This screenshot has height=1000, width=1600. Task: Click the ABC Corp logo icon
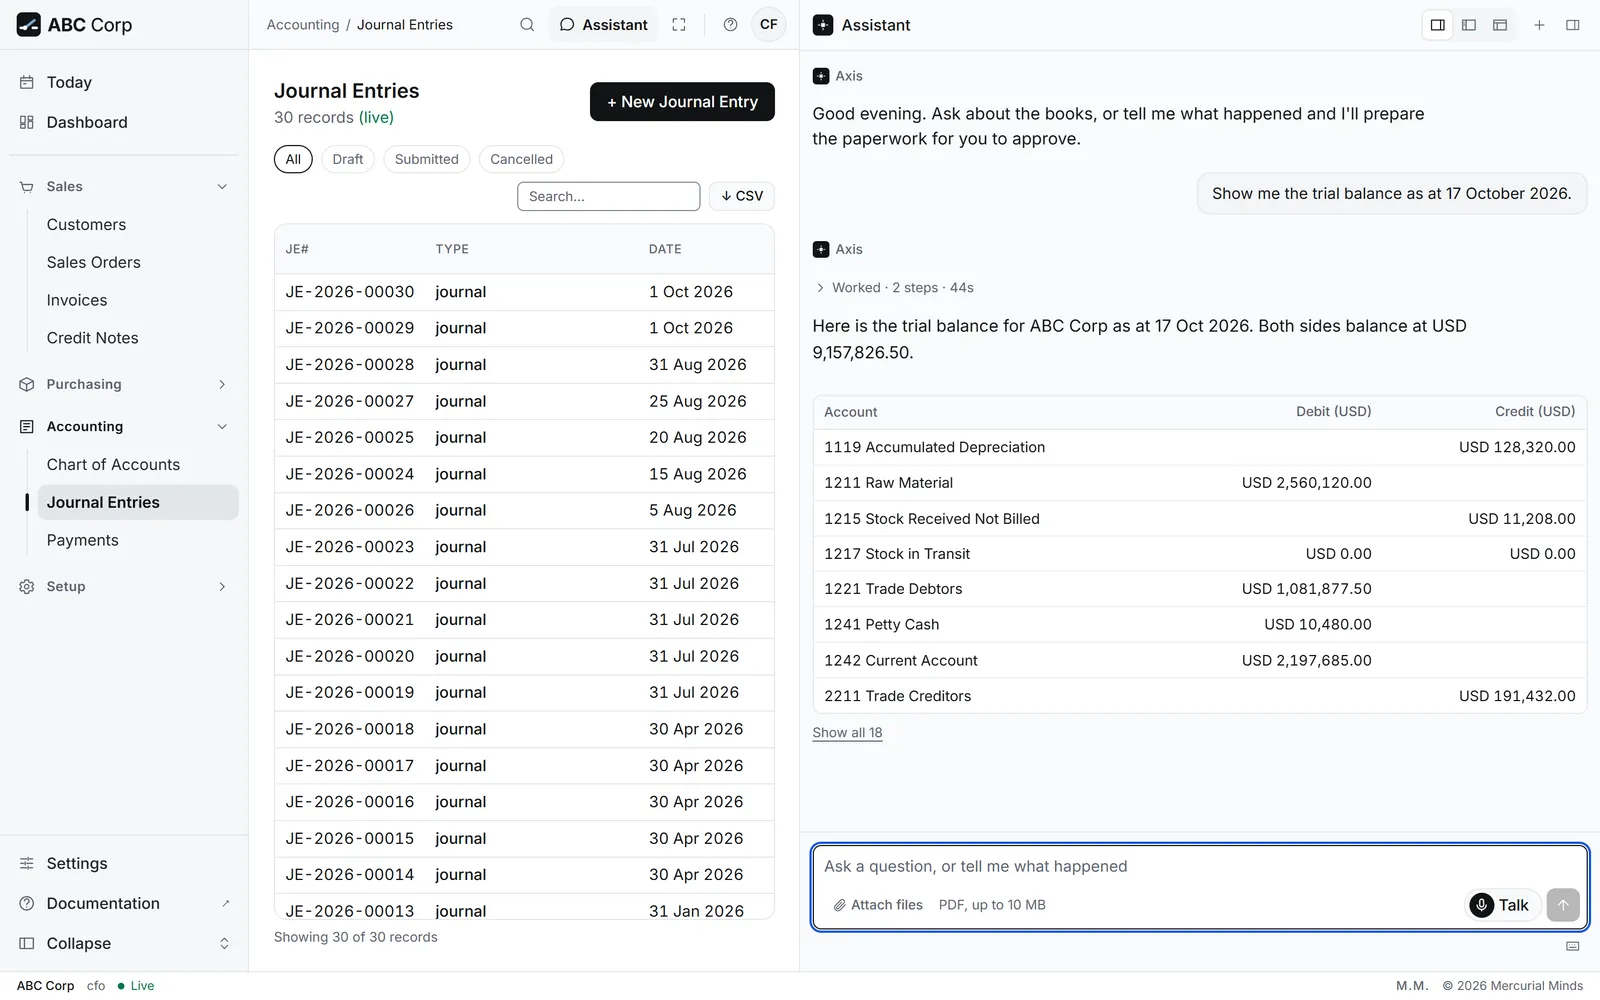click(29, 25)
